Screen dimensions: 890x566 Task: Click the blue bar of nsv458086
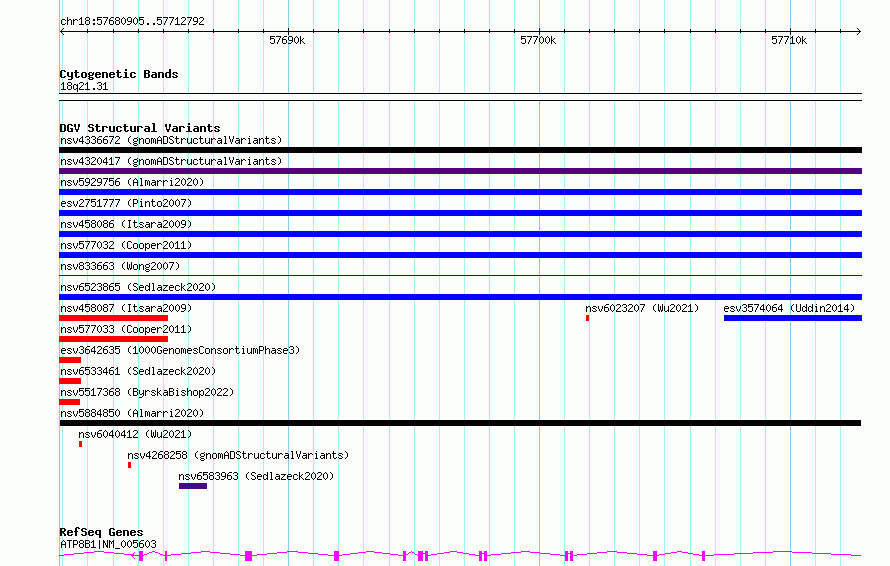460,234
